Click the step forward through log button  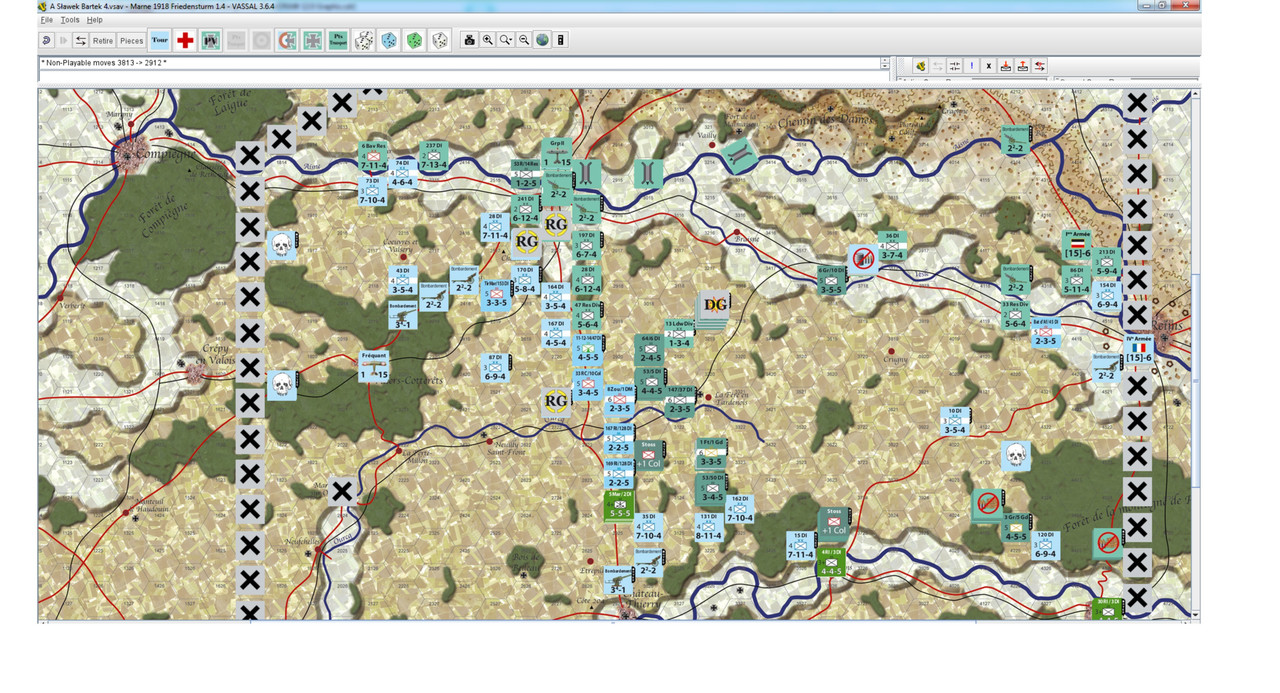coord(64,40)
